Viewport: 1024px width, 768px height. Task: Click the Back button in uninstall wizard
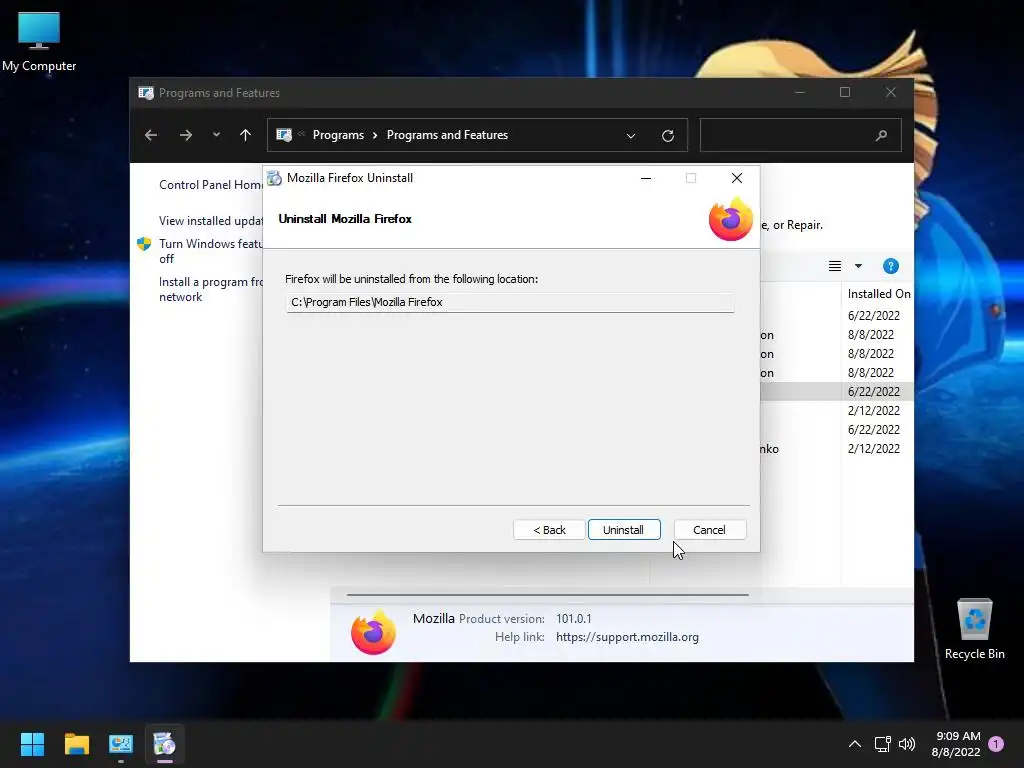(x=549, y=530)
